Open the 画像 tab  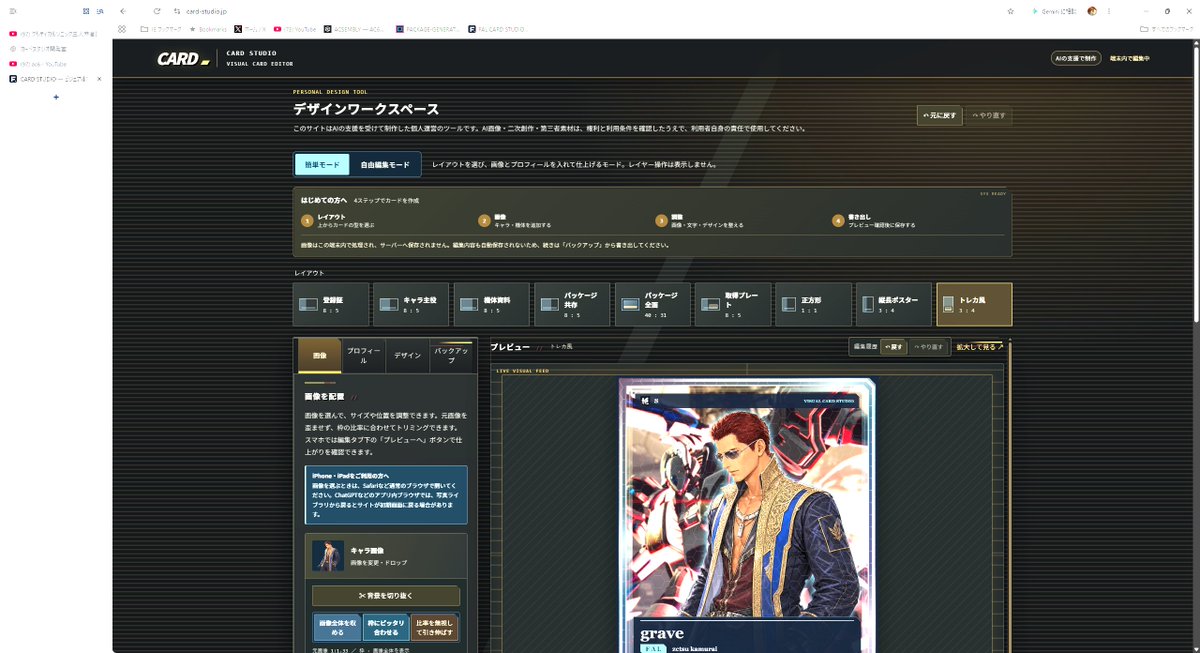319,355
